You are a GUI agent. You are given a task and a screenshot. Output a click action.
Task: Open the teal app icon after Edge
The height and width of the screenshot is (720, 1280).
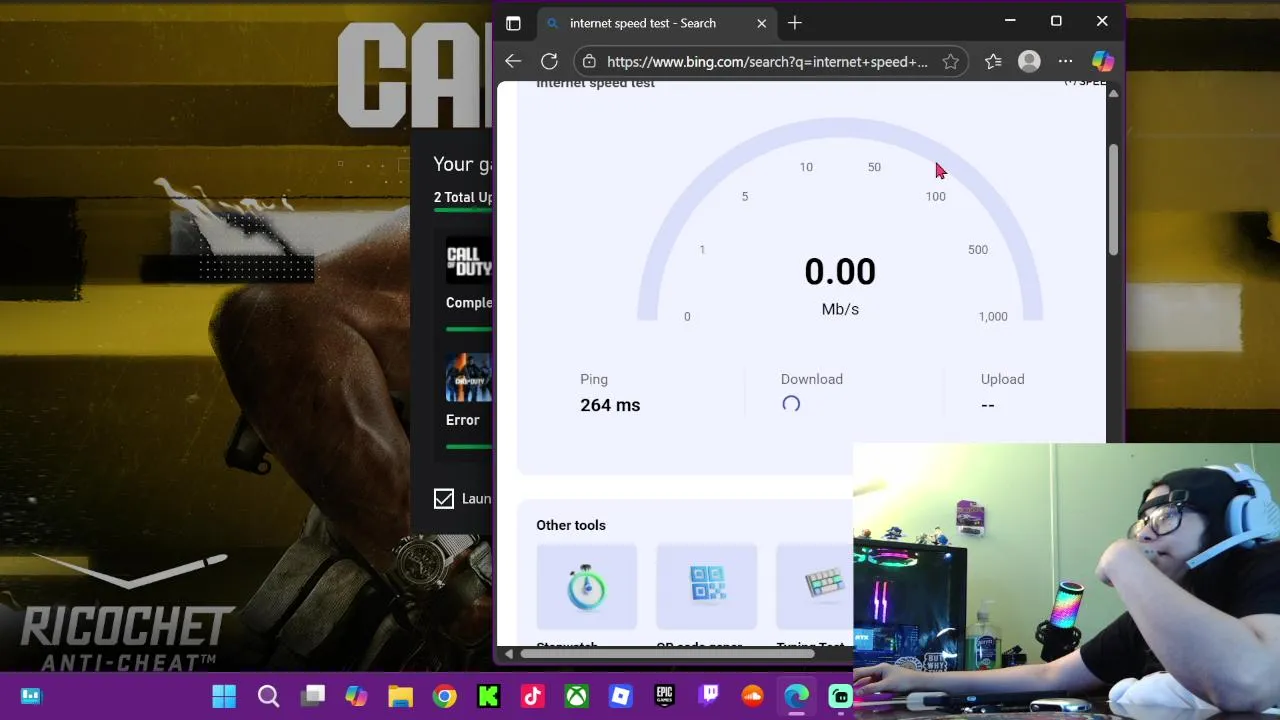point(840,696)
